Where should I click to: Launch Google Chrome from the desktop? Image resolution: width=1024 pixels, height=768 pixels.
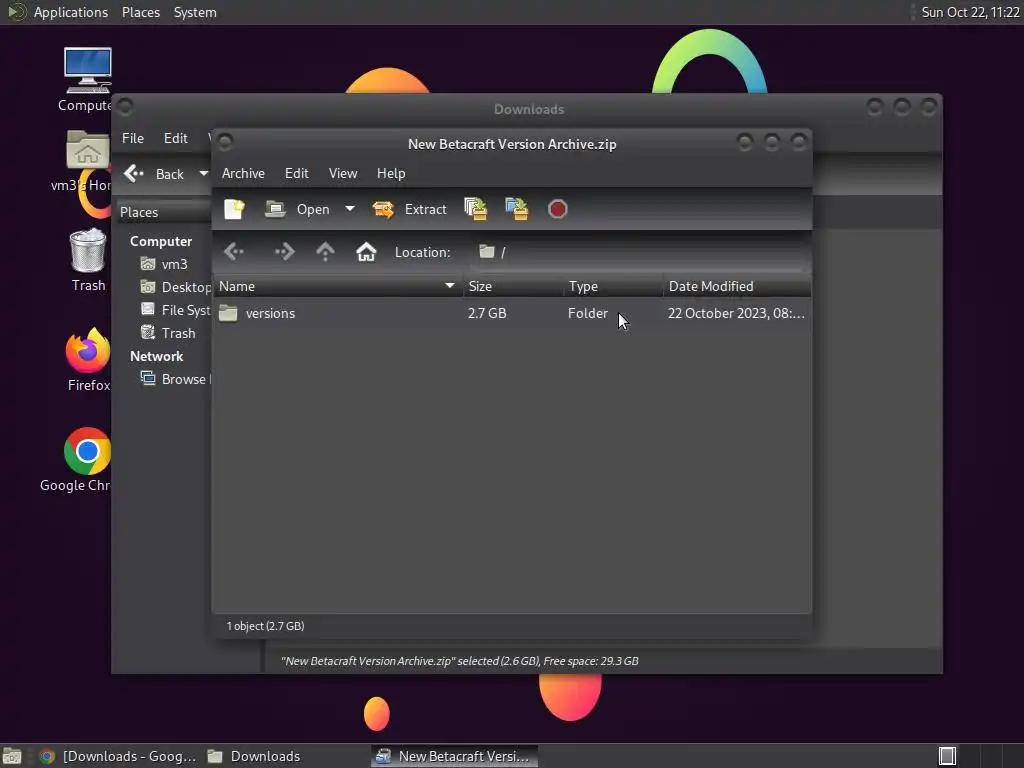click(x=86, y=460)
